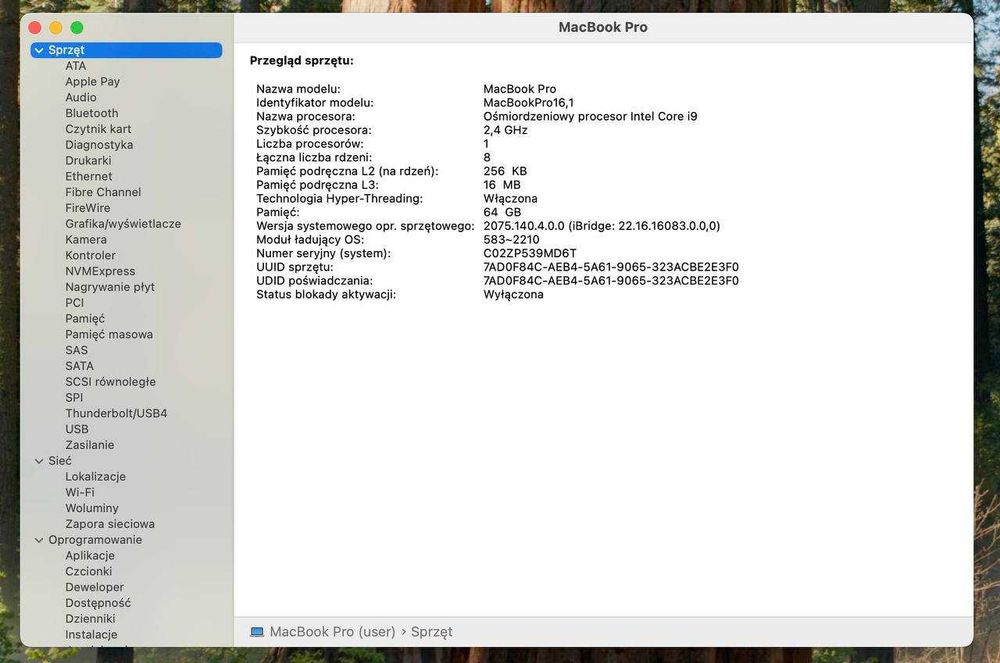Click the MacBook Pro window title
1000x663 pixels.
[603, 27]
